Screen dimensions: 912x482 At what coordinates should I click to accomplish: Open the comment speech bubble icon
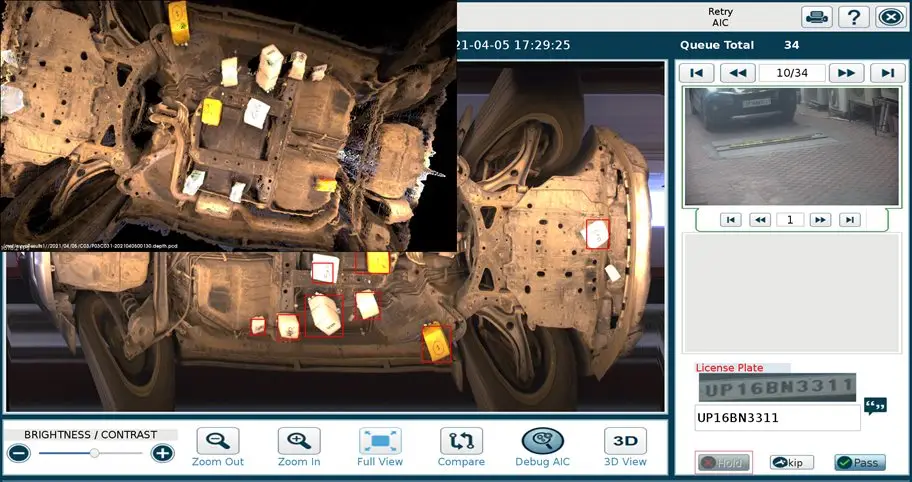tap(875, 406)
